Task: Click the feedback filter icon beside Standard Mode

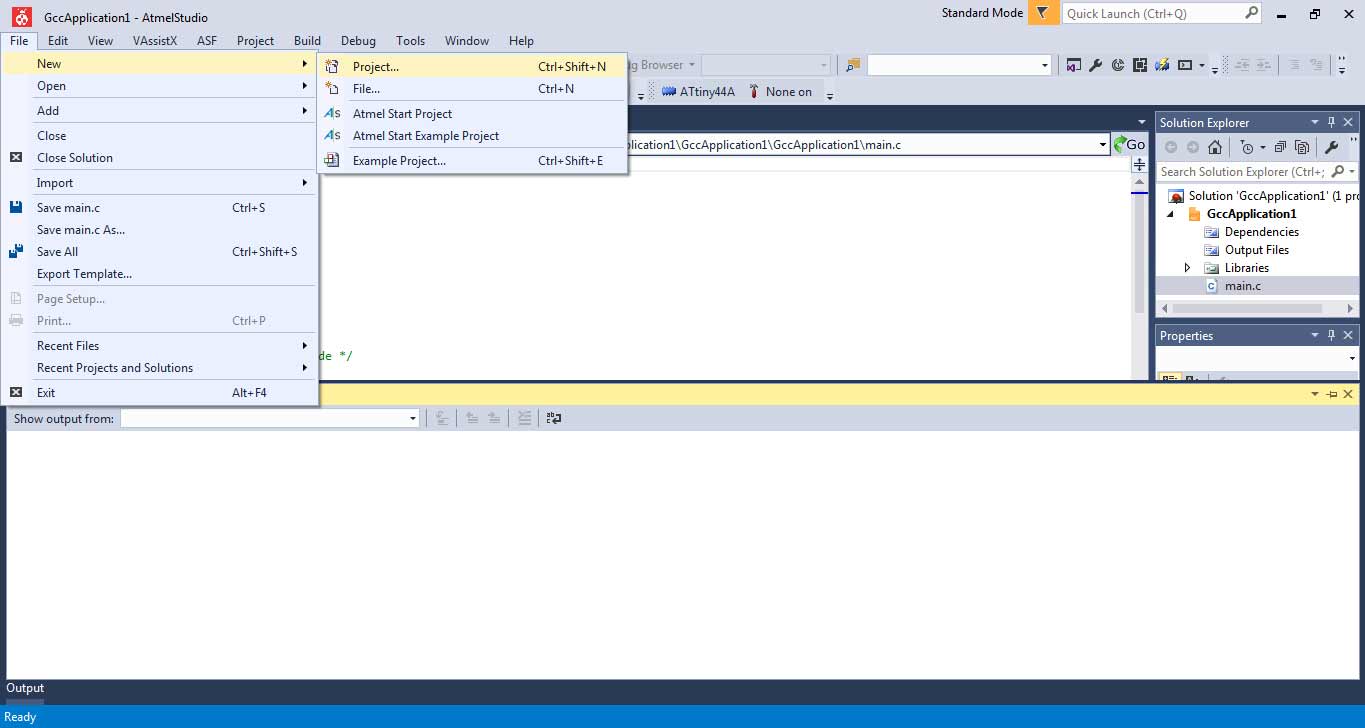Action: pyautogui.click(x=1043, y=13)
